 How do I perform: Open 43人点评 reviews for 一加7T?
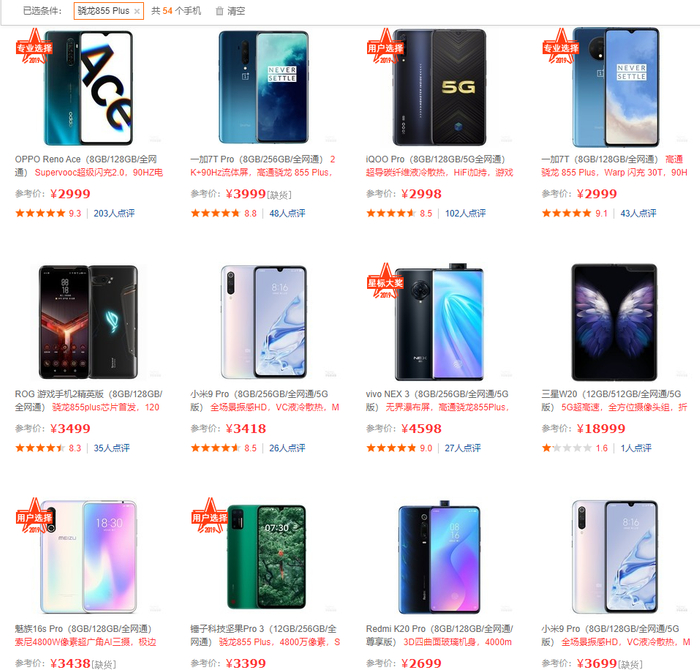pyautogui.click(x=638, y=213)
